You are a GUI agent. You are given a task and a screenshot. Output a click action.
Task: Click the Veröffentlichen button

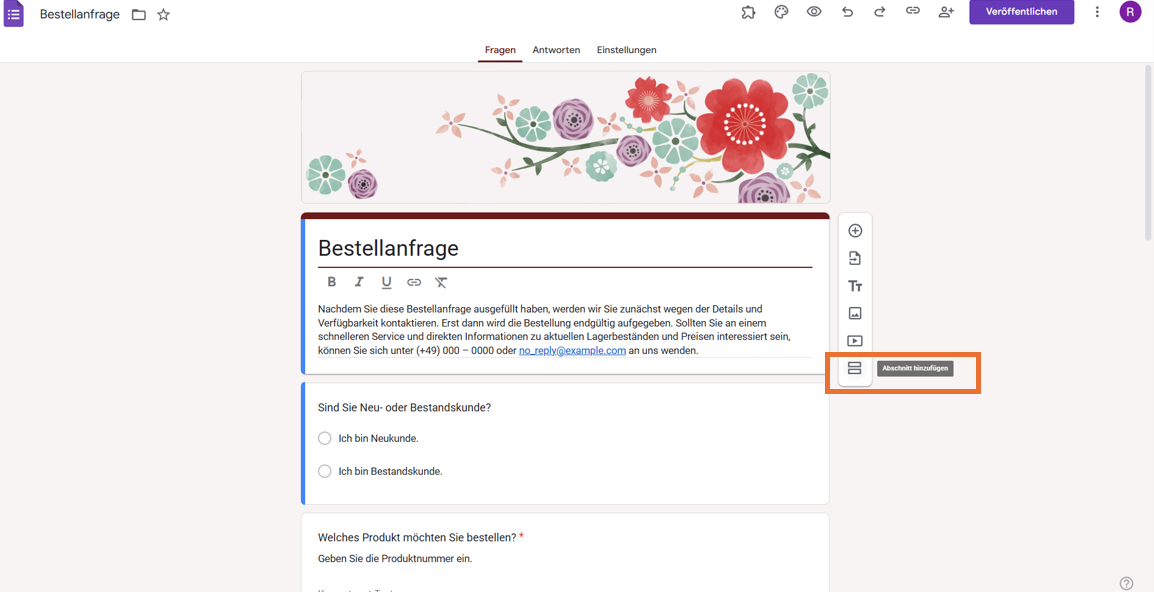1021,12
